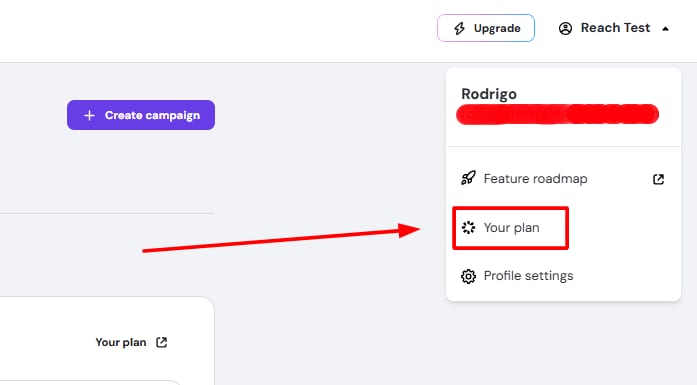Click the Create campaign button
Viewport: 697px width, 385px height.
[x=141, y=115]
